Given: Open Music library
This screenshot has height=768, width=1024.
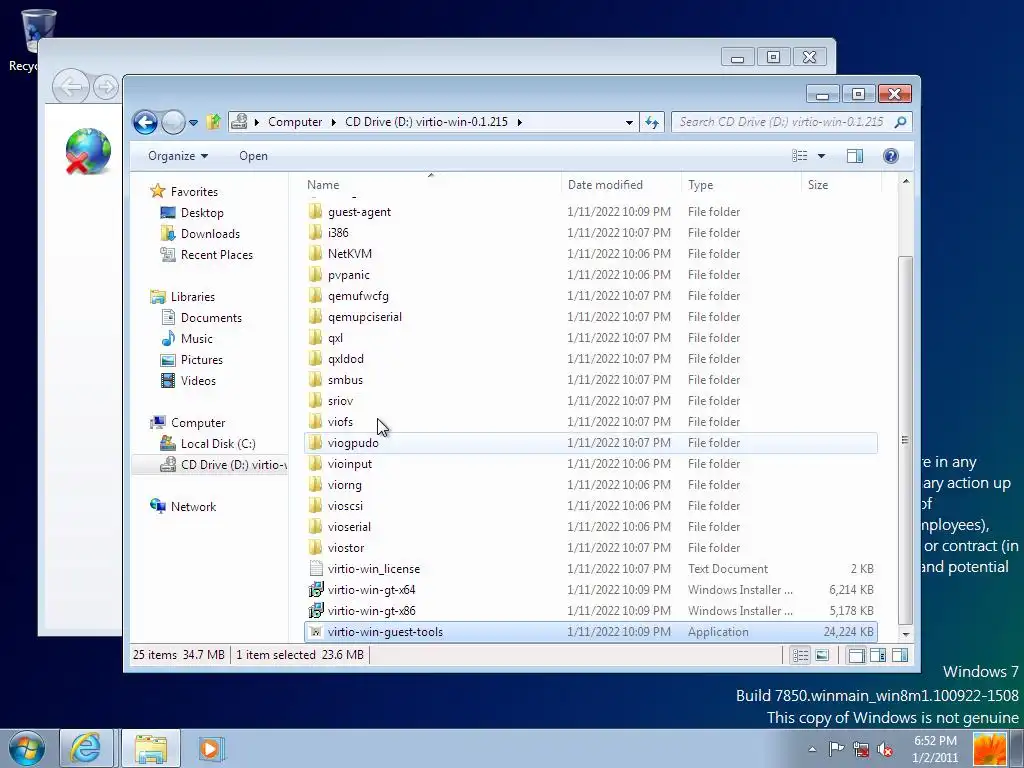Looking at the screenshot, I should tap(197, 338).
